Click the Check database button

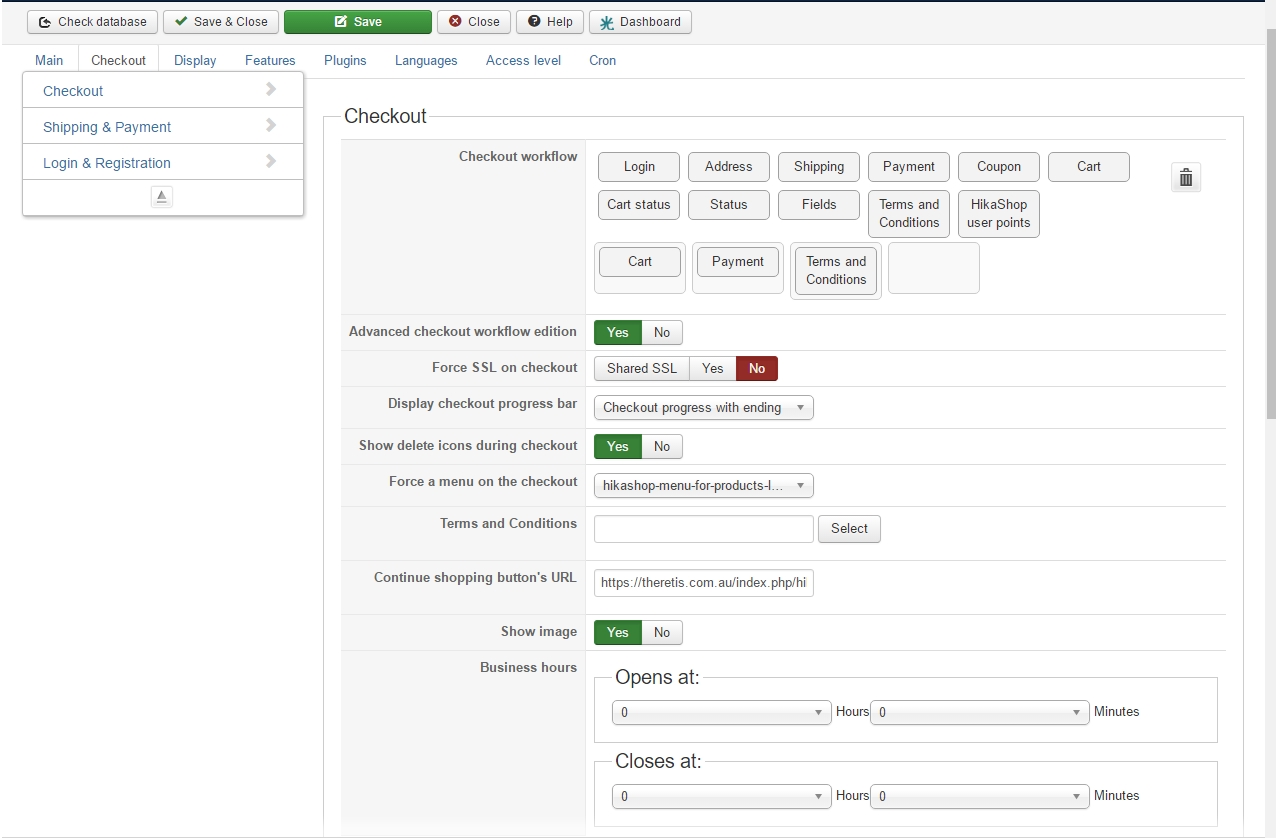(x=92, y=22)
